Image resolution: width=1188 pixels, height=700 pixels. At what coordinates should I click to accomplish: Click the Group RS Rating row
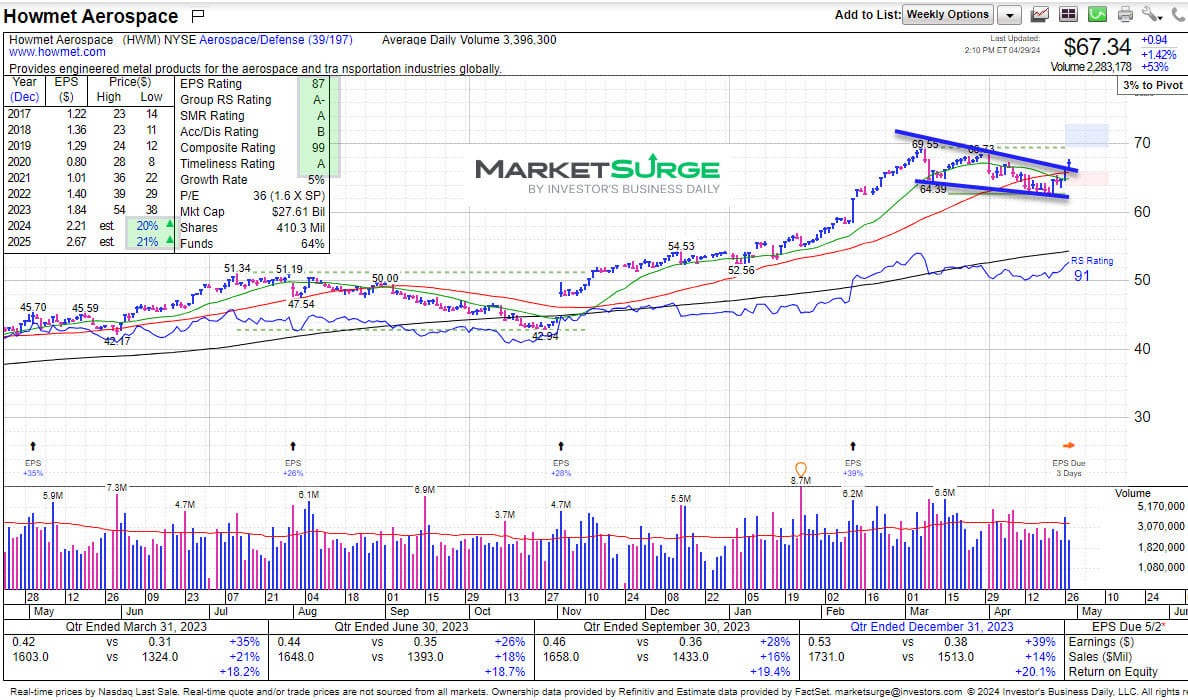click(x=252, y=100)
